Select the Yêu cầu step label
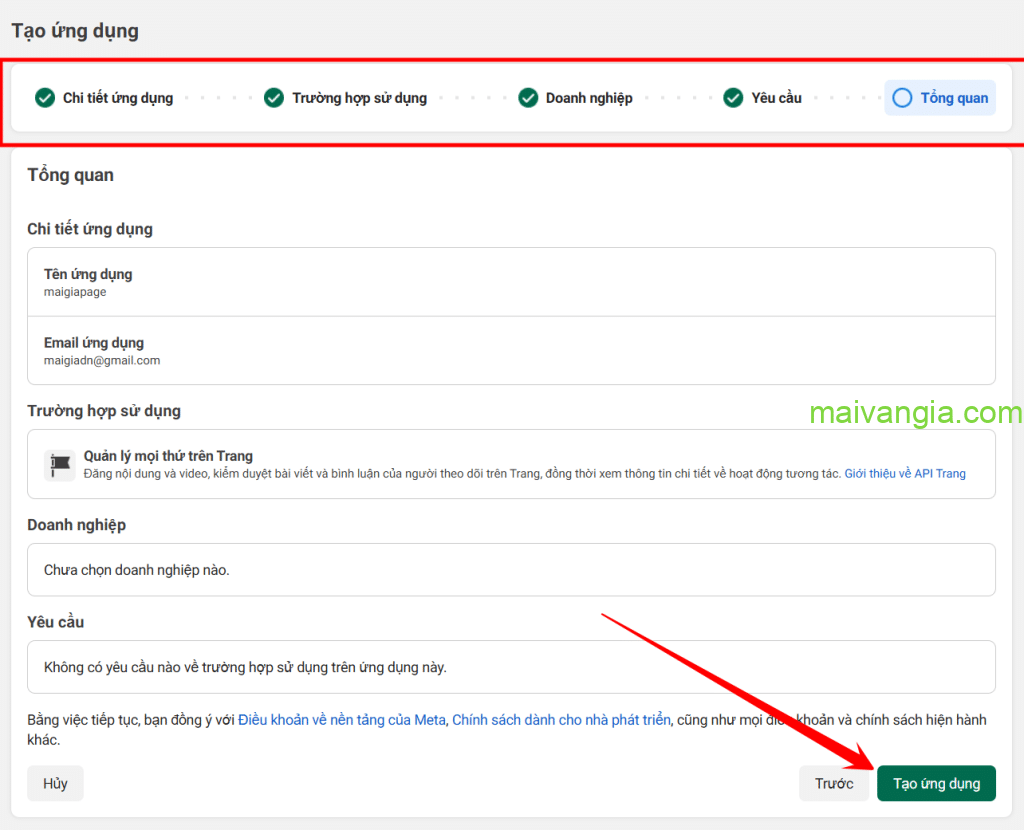This screenshot has height=830, width=1024. click(x=777, y=98)
